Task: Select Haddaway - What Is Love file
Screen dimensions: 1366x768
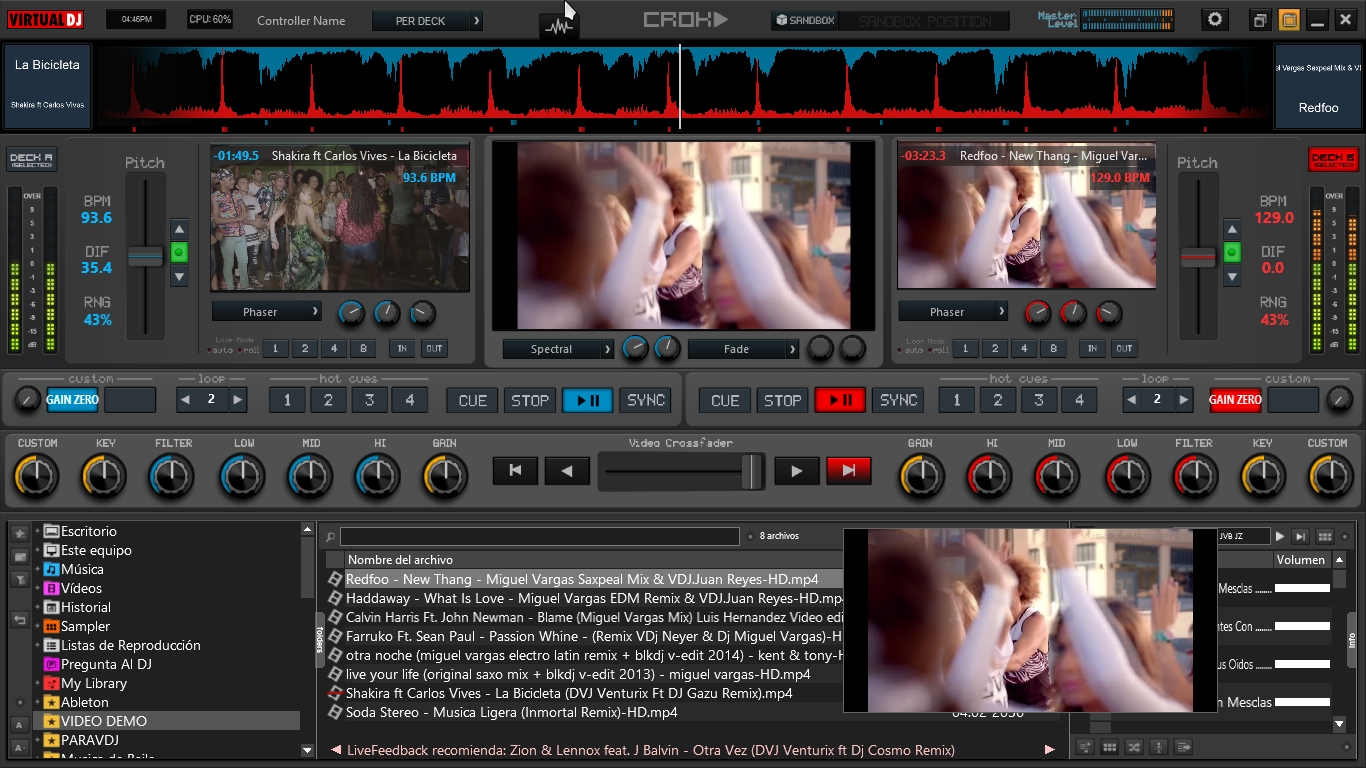Action: (594, 598)
